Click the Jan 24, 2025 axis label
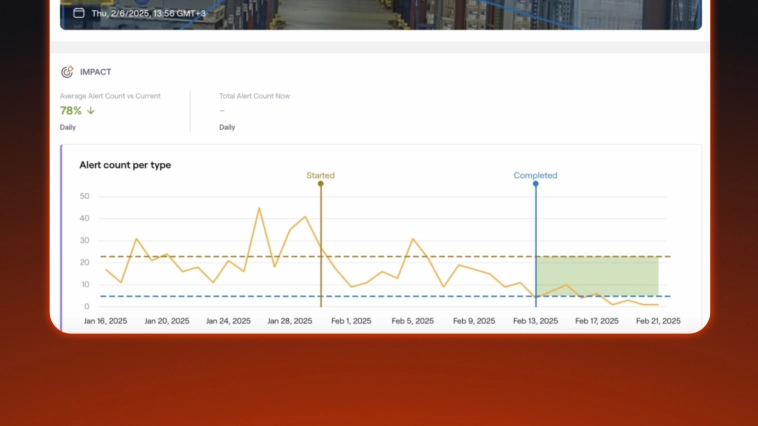Viewport: 758px width, 426px height. [228, 321]
